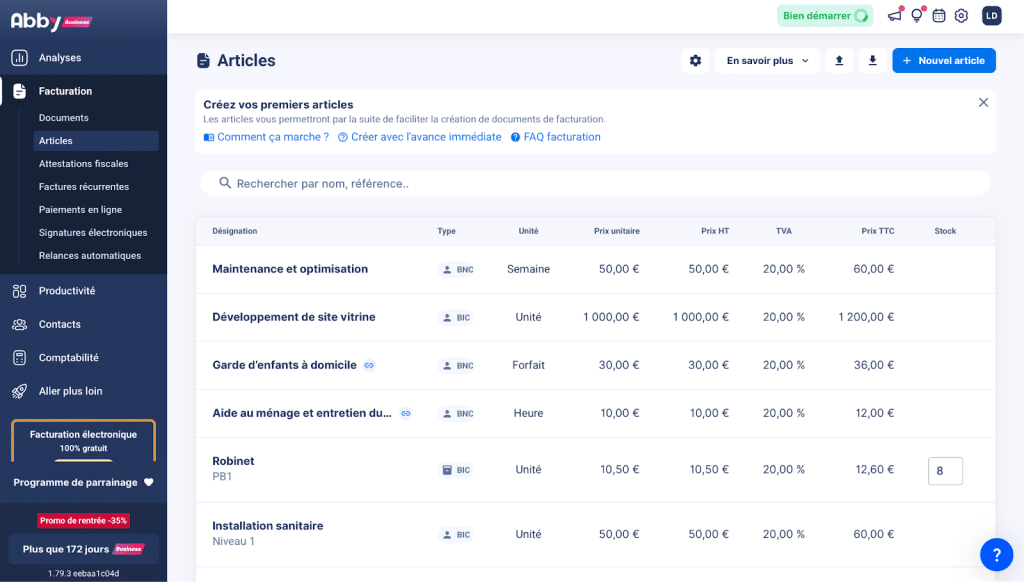Open the megaphone announcements icon
Image resolution: width=1024 pixels, height=582 pixels.
point(895,16)
